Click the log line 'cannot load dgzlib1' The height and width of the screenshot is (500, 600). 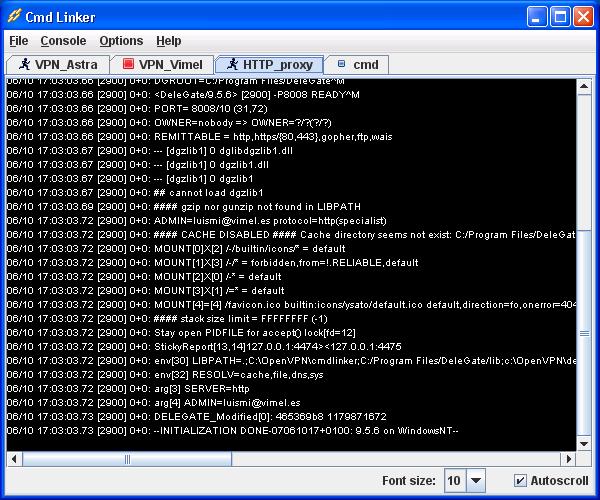tap(135, 193)
